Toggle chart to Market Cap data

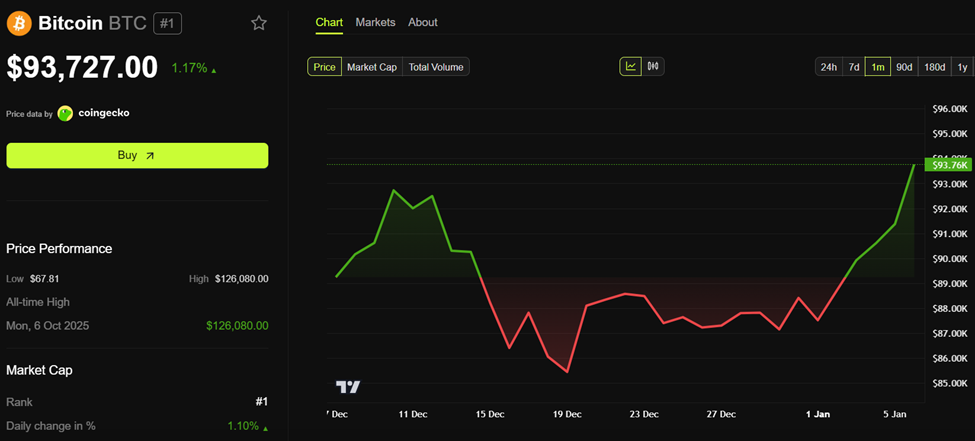click(x=372, y=67)
